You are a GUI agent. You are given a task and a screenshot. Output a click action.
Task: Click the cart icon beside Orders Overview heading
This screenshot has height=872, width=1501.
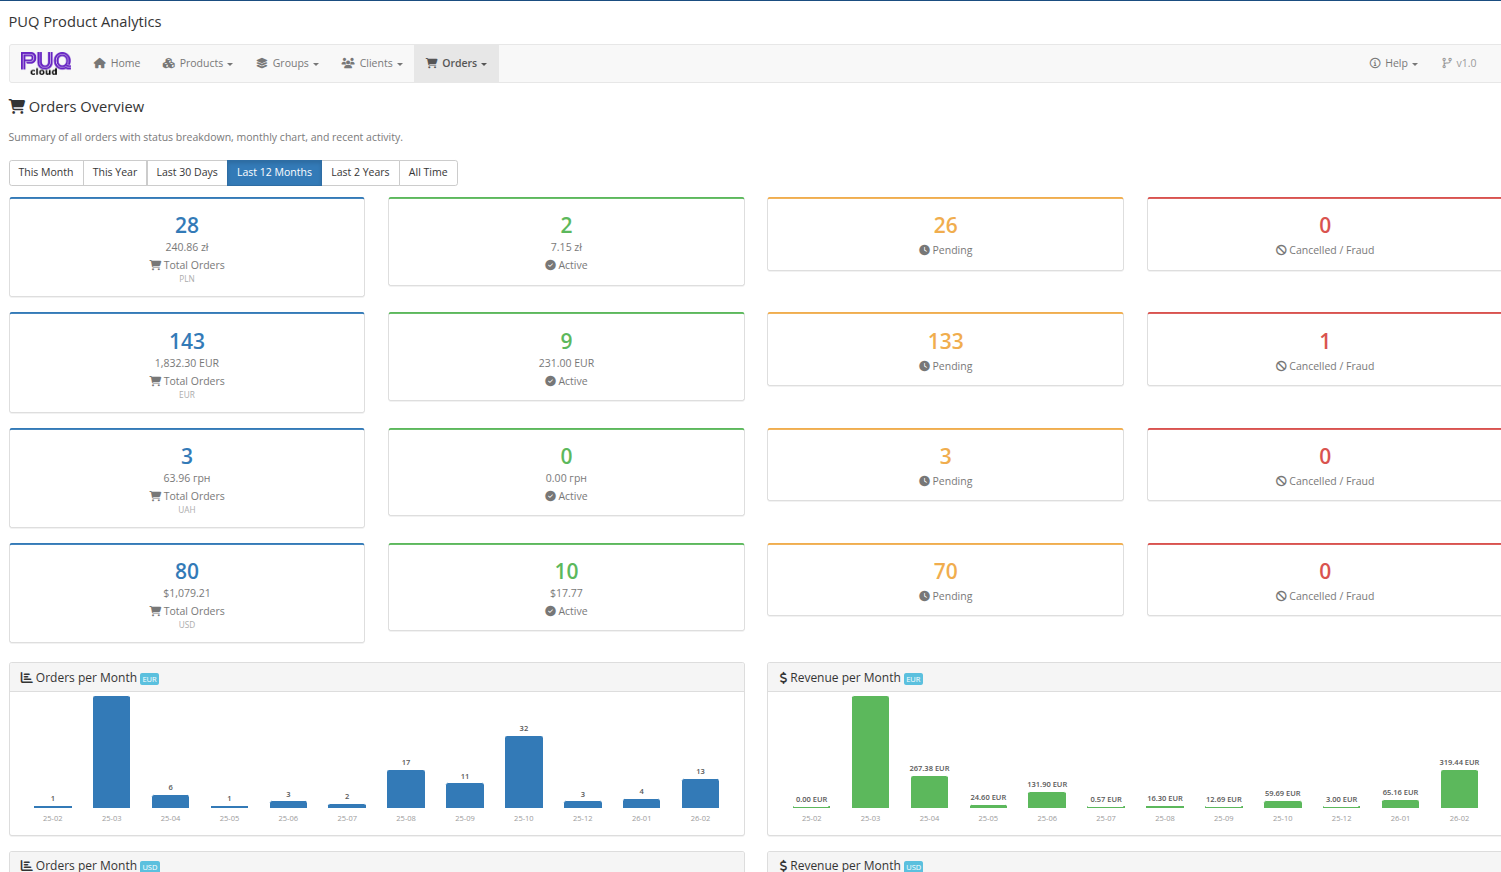click(x=14, y=106)
